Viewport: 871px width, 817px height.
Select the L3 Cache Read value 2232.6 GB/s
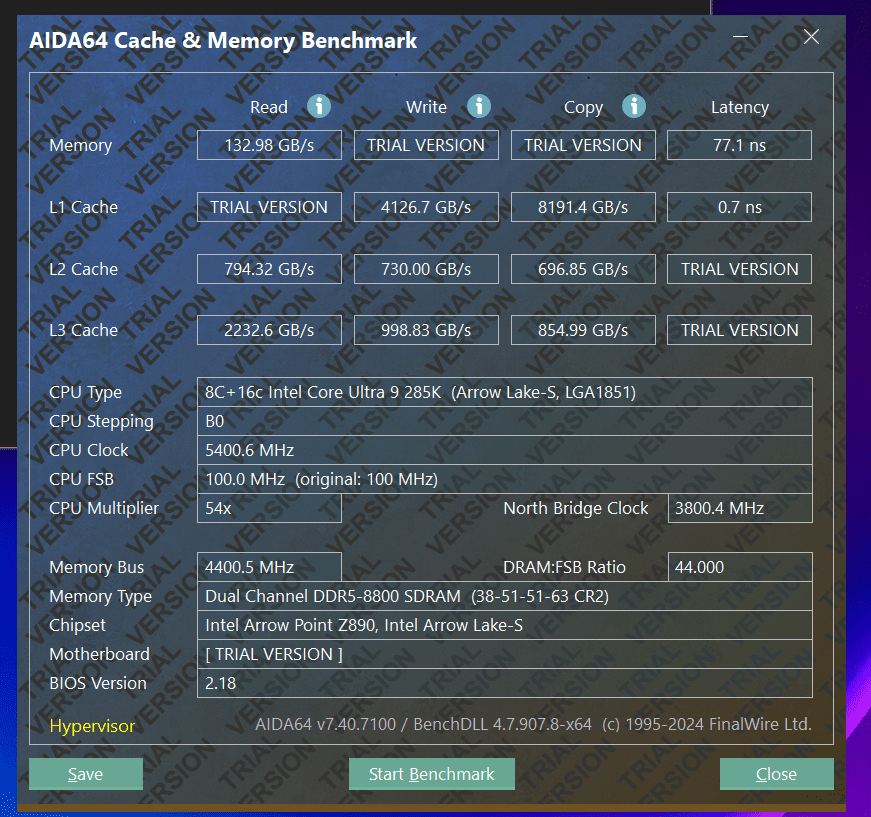[x=269, y=330]
